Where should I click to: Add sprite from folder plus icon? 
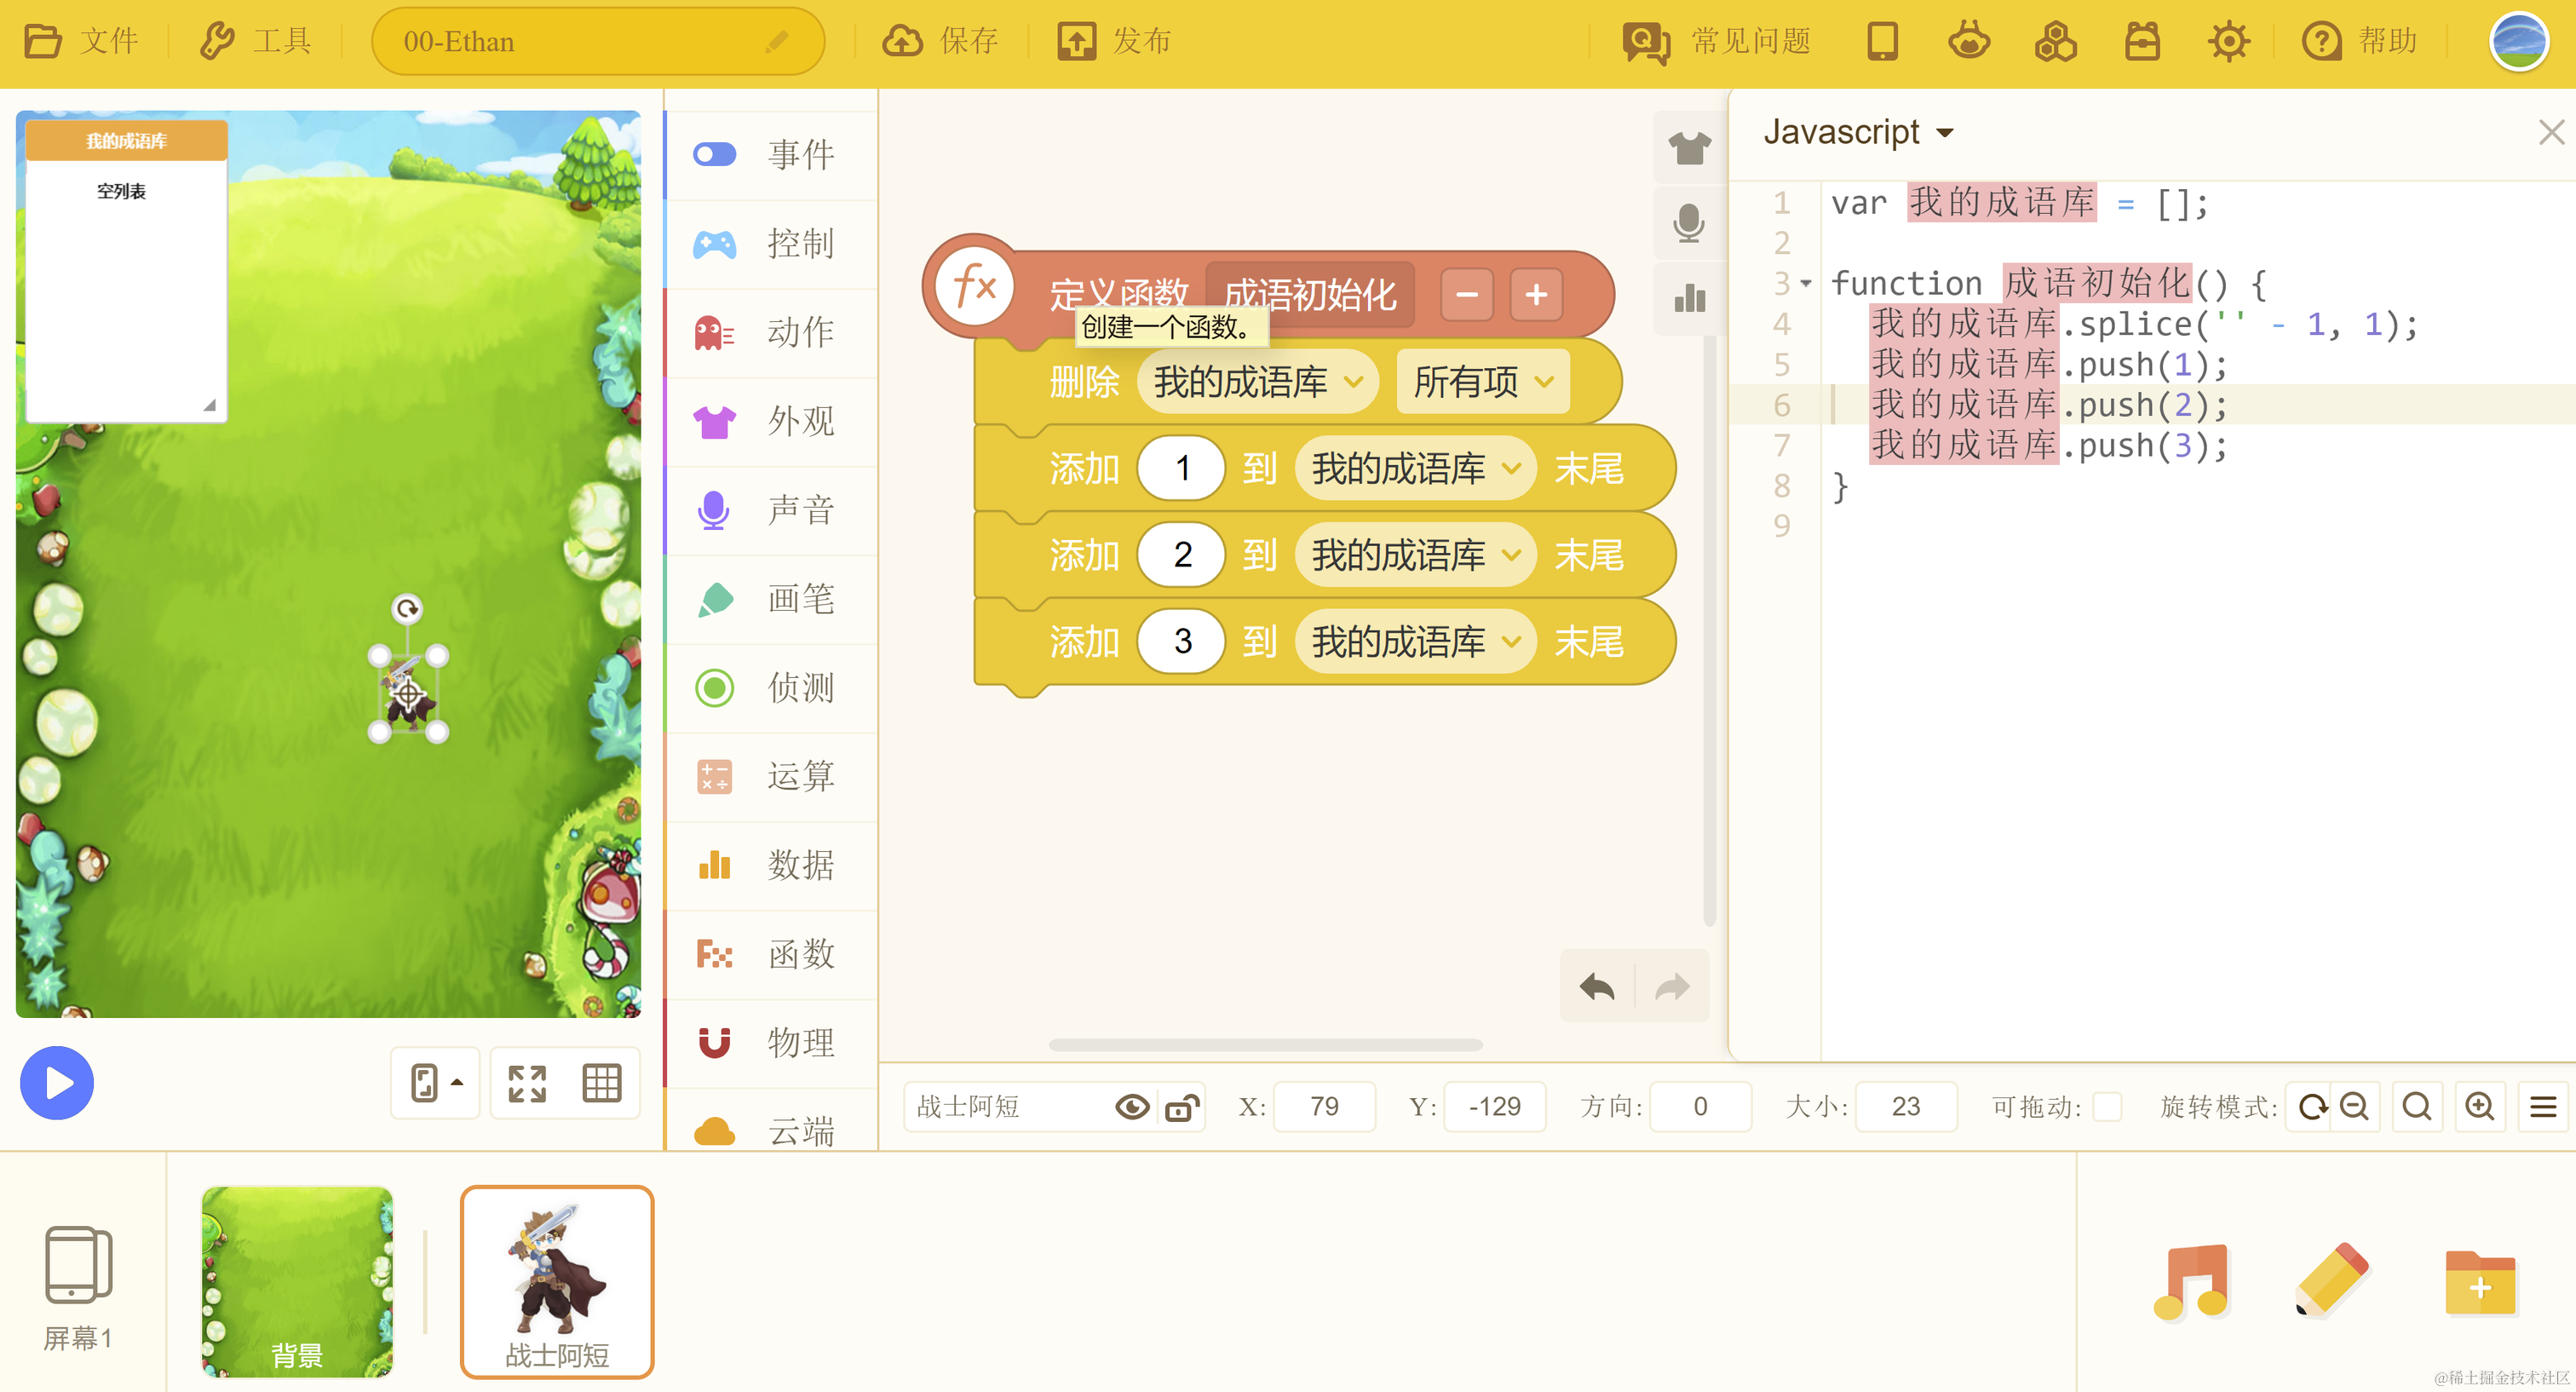click(x=2479, y=1284)
